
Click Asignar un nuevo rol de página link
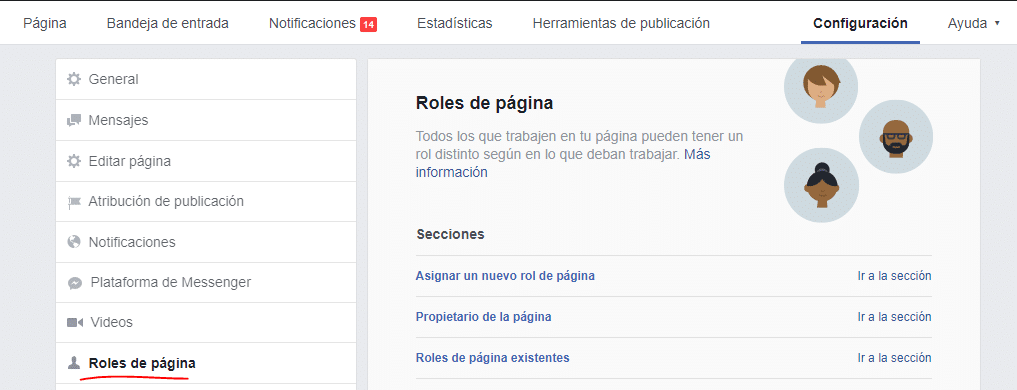(505, 276)
